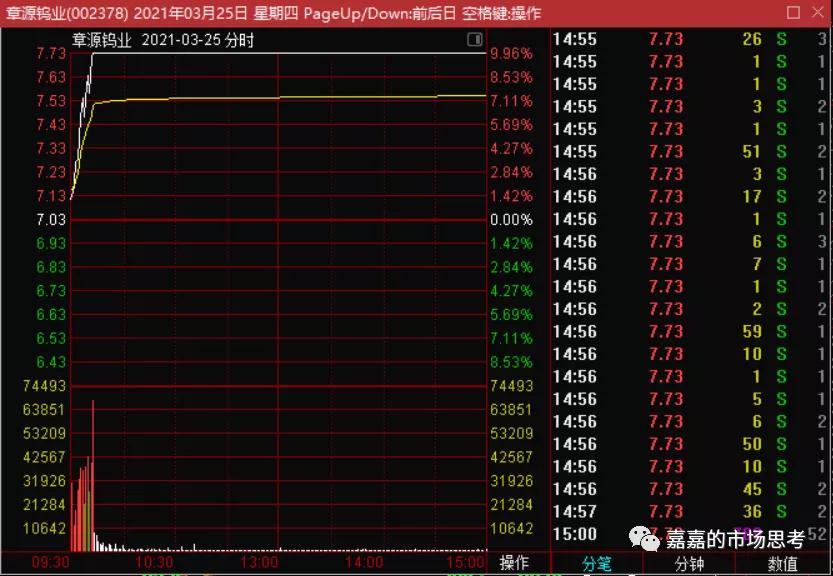Image resolution: width=833 pixels, height=576 pixels.
Task: Select the 14:56 tick with volume 7
Action: pyautogui.click(x=691, y=264)
